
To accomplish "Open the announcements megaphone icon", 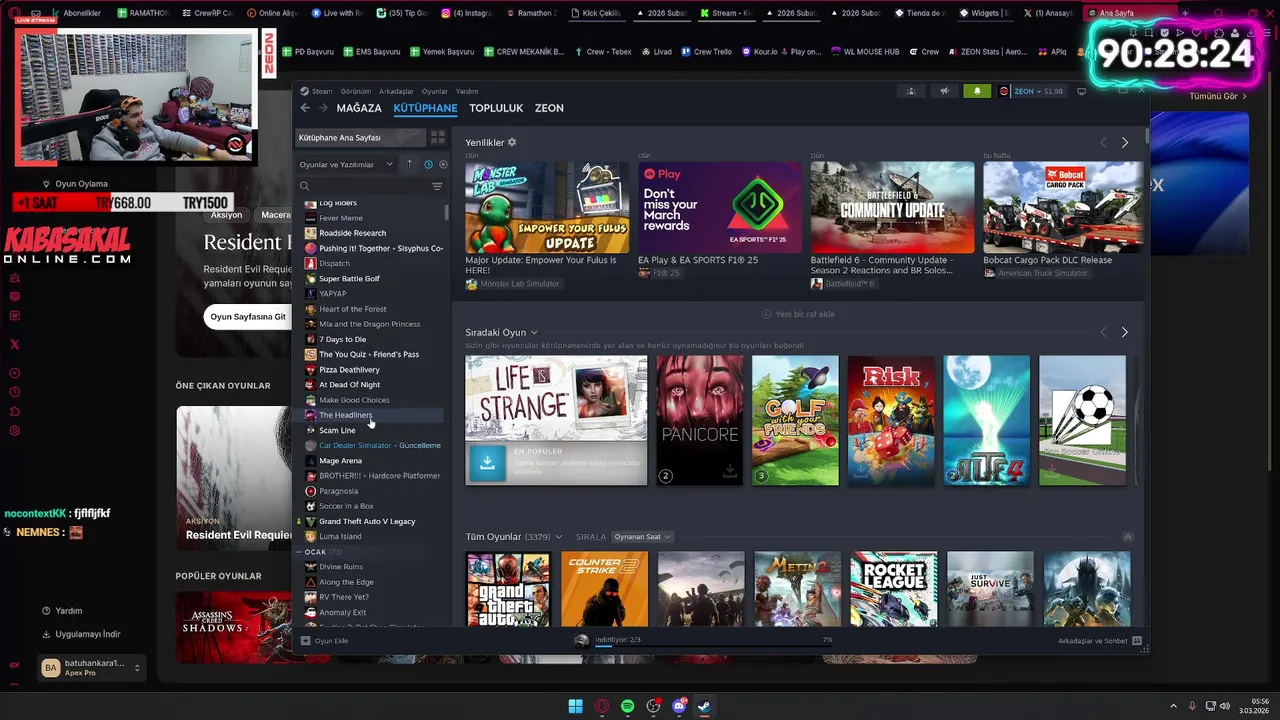I will click(944, 91).
